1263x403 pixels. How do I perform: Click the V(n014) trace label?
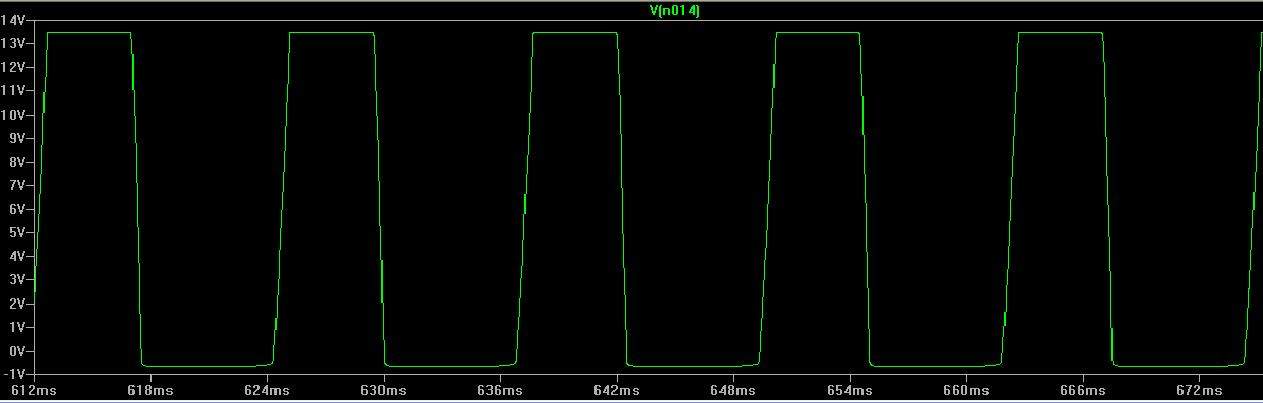click(x=673, y=11)
